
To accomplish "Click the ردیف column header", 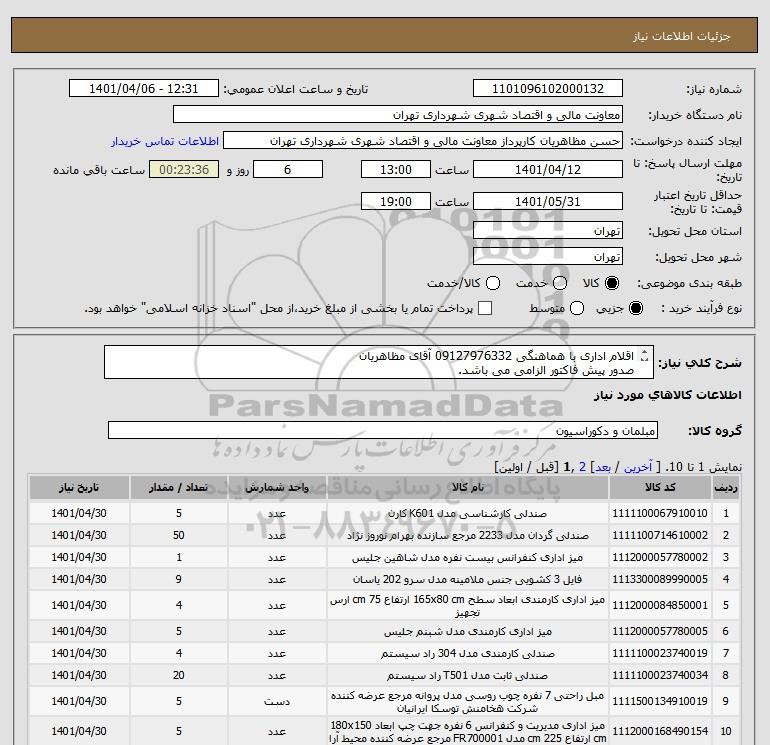I will [726, 488].
